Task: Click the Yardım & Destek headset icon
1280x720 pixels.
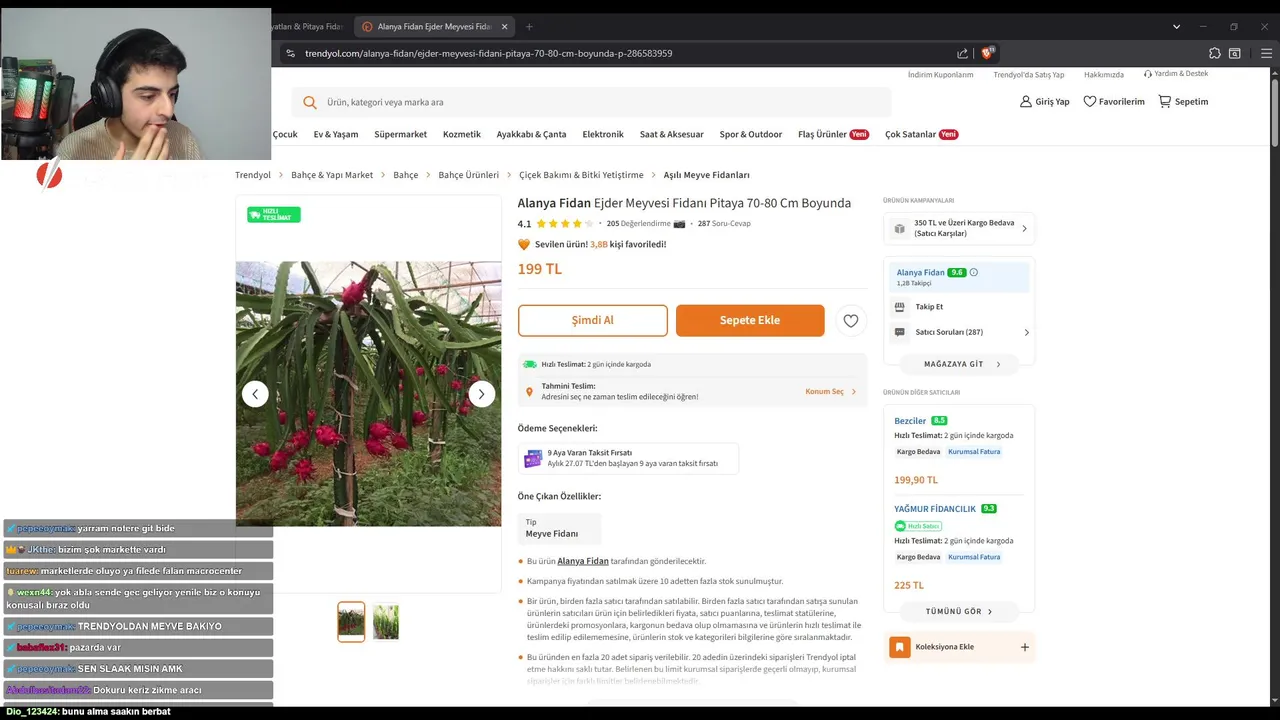Action: (1148, 74)
